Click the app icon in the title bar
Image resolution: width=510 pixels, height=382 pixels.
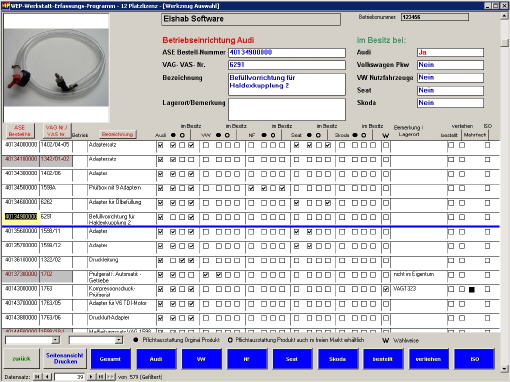pyautogui.click(x=6, y=6)
